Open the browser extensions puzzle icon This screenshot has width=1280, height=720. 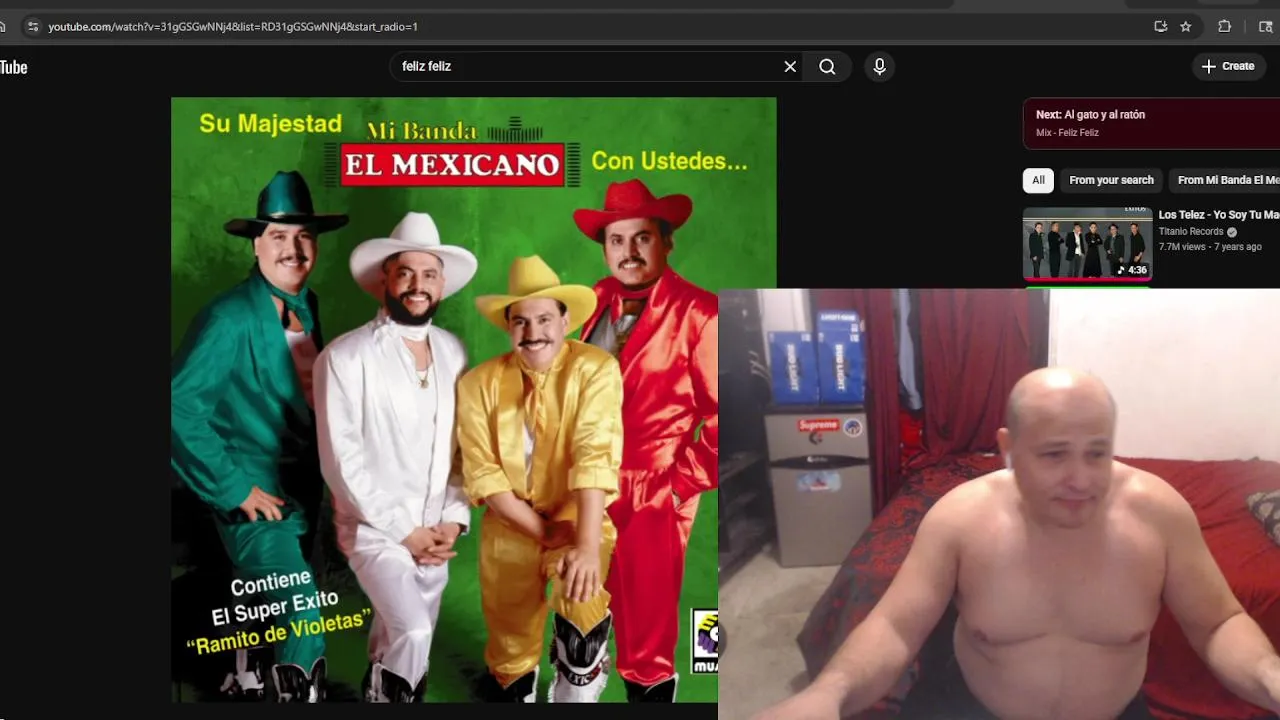point(1224,27)
